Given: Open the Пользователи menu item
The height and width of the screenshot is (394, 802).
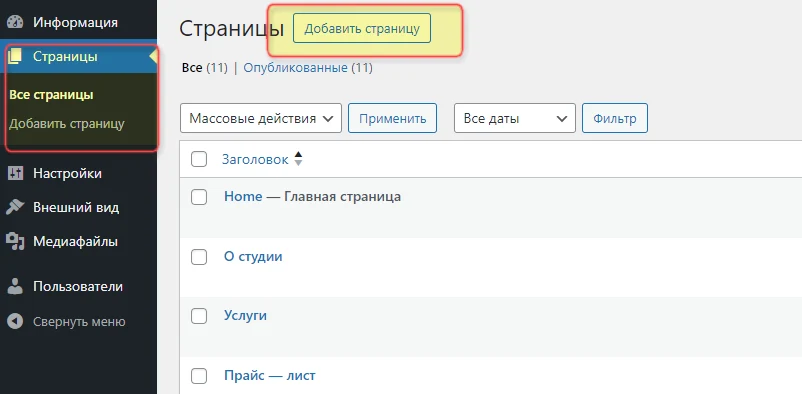Looking at the screenshot, I should click(x=79, y=287).
